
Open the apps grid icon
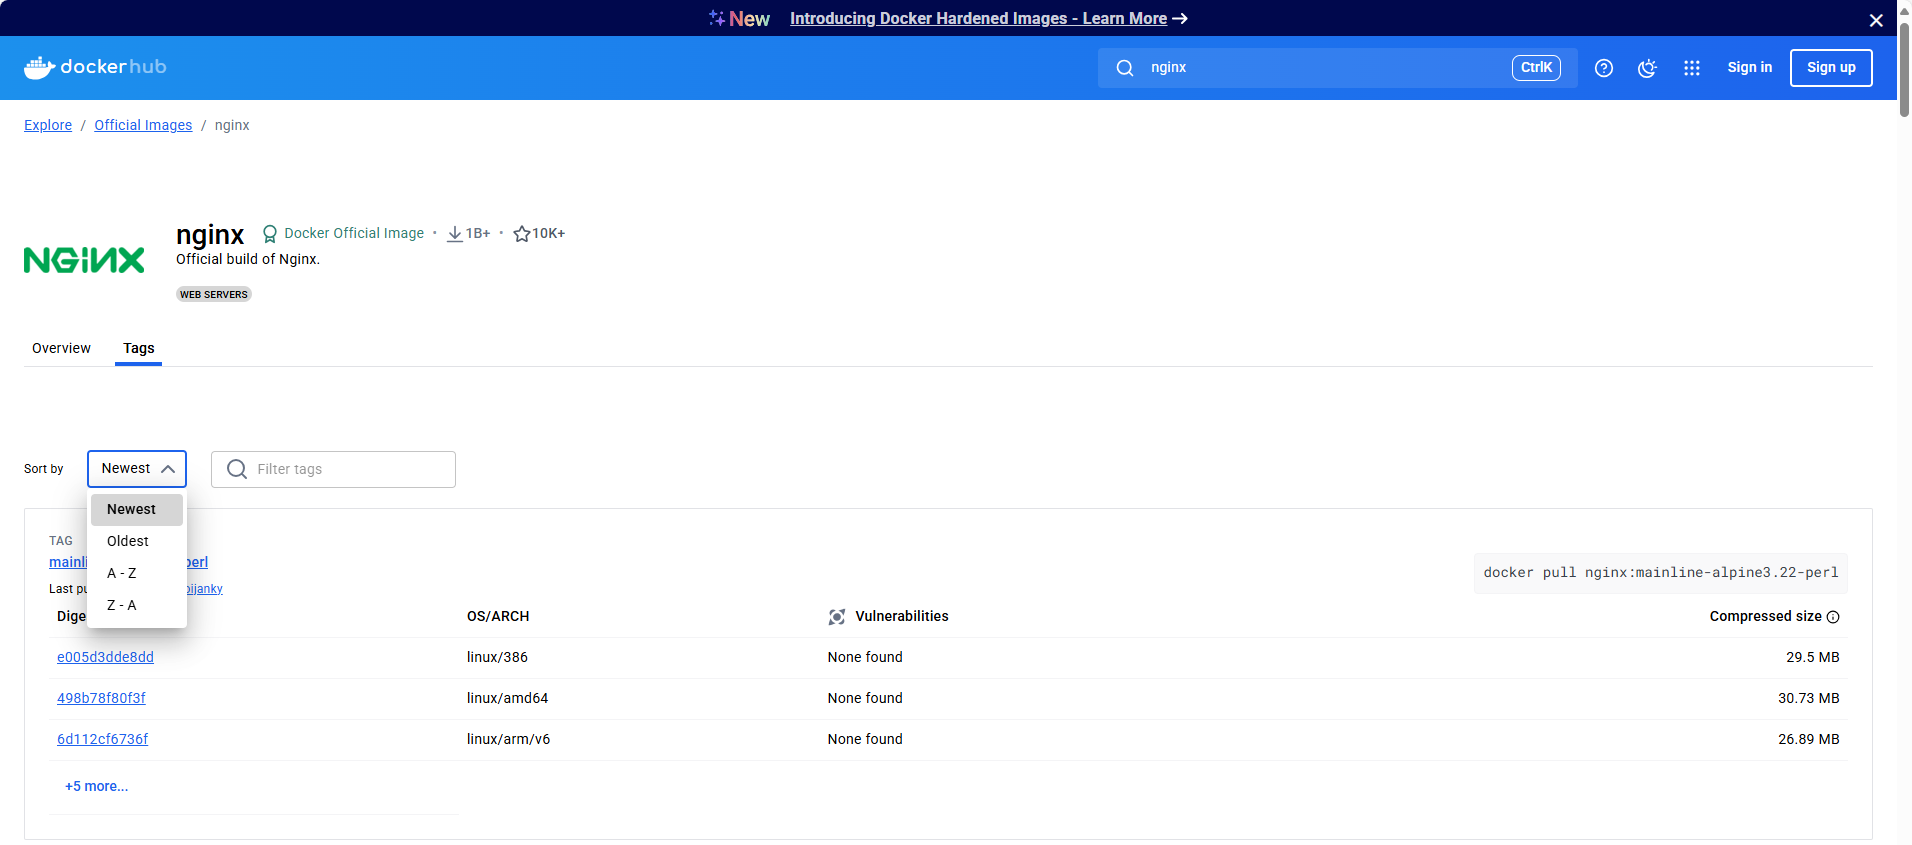click(1692, 68)
